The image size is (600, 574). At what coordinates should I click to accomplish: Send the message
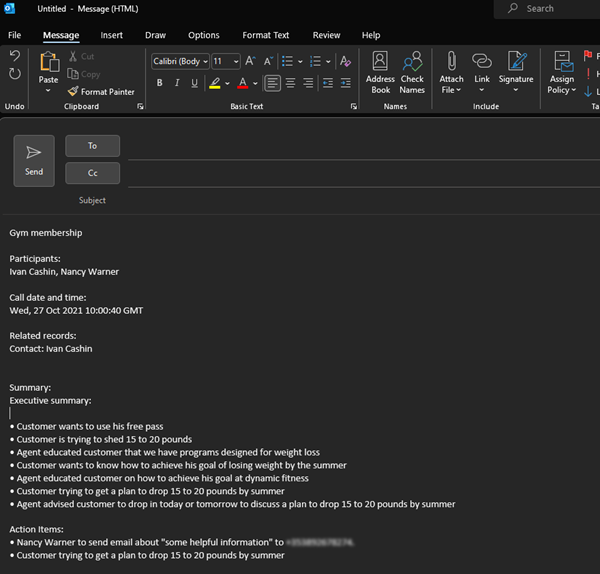point(34,161)
